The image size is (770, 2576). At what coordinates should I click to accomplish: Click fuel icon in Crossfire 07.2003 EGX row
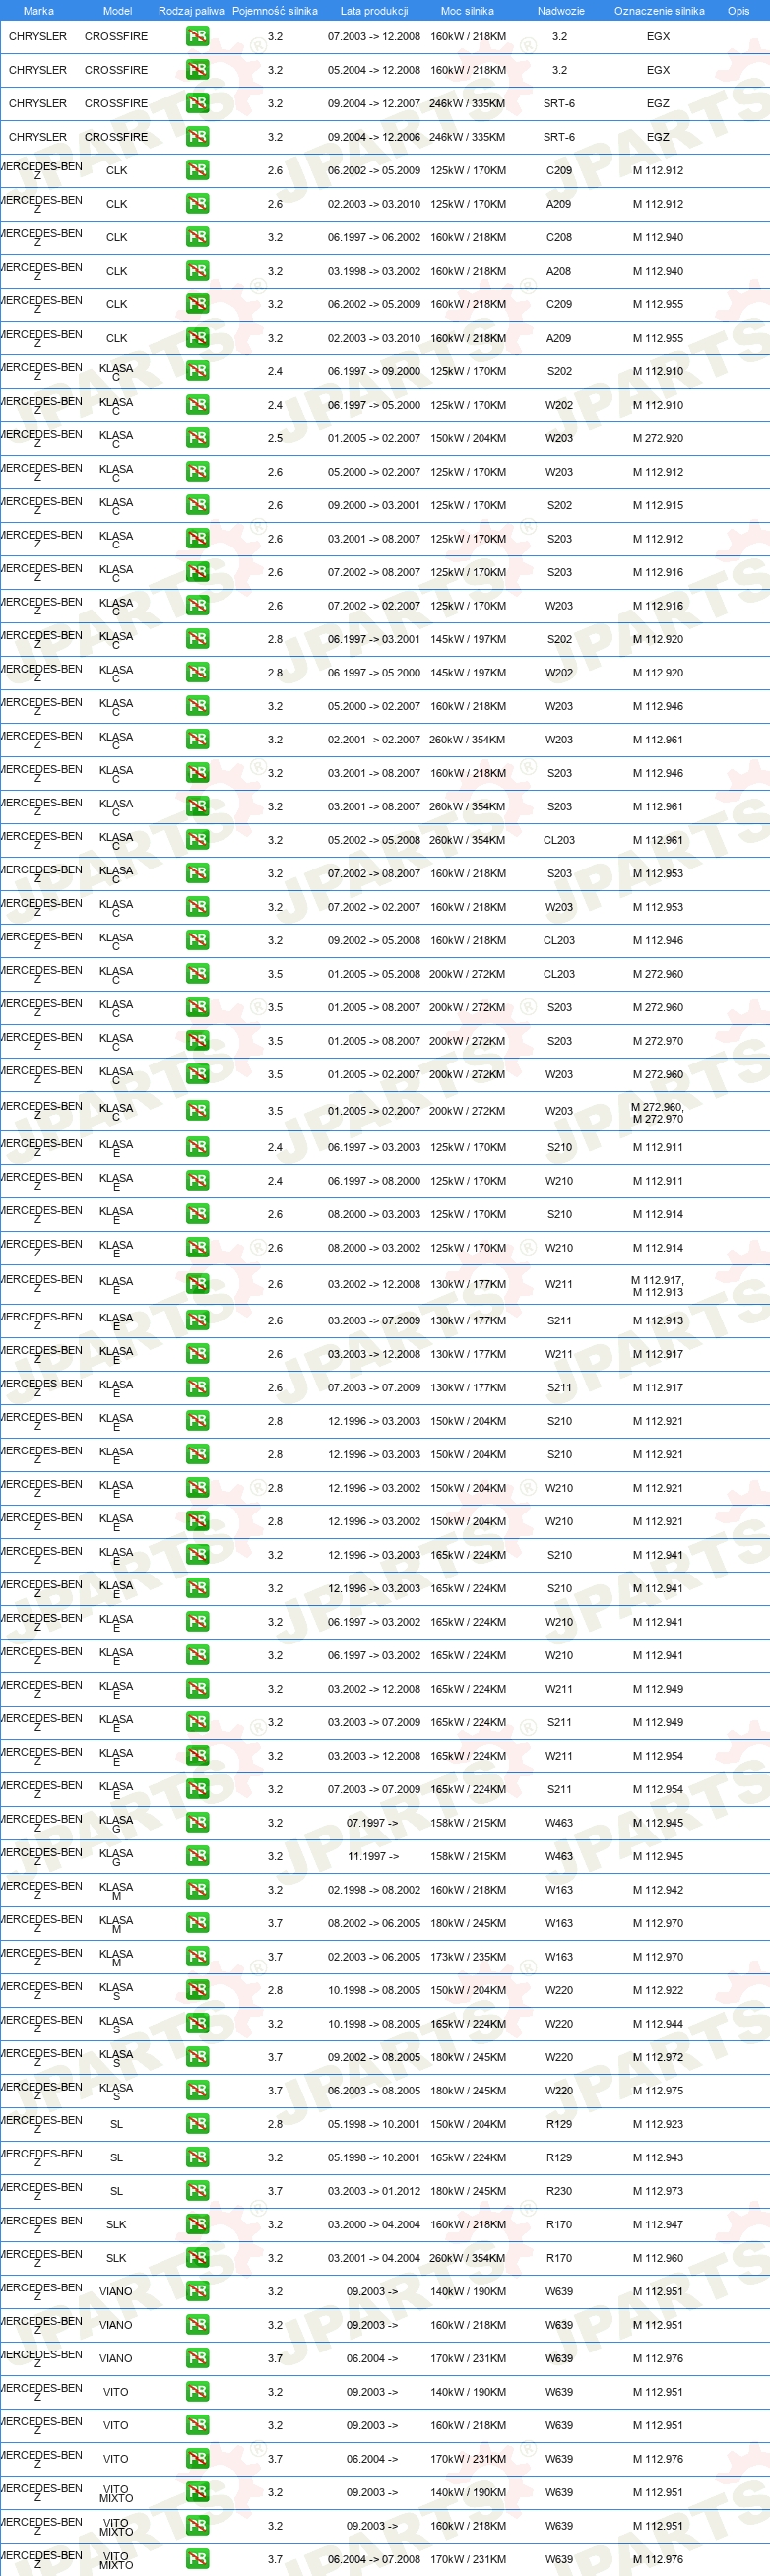click(197, 37)
